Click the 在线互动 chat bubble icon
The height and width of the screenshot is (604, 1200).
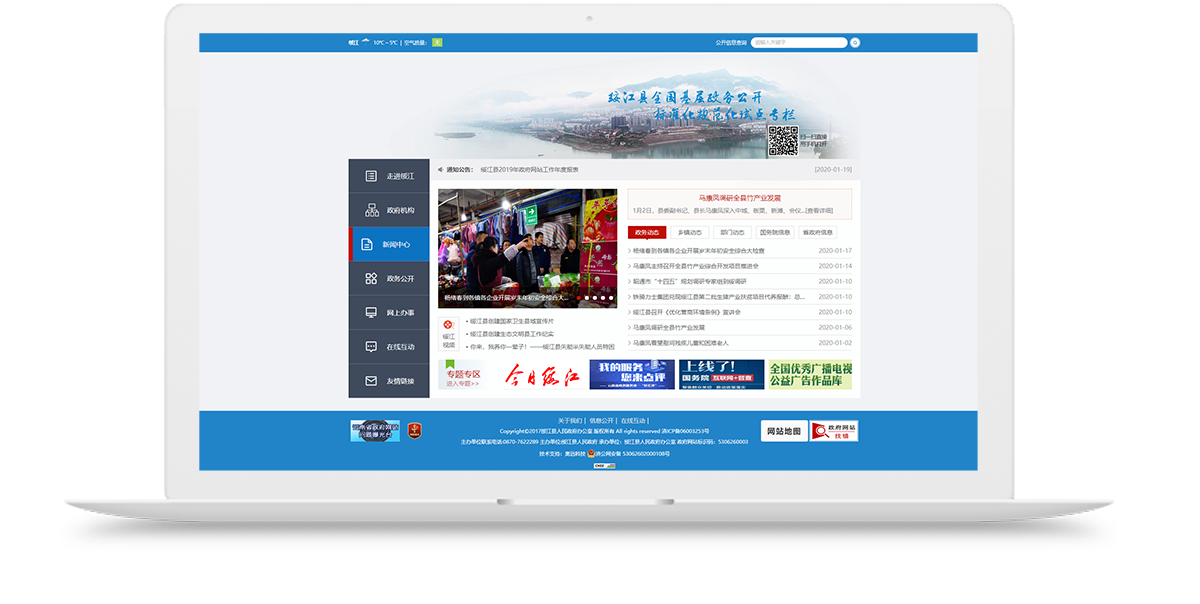pyautogui.click(x=371, y=347)
